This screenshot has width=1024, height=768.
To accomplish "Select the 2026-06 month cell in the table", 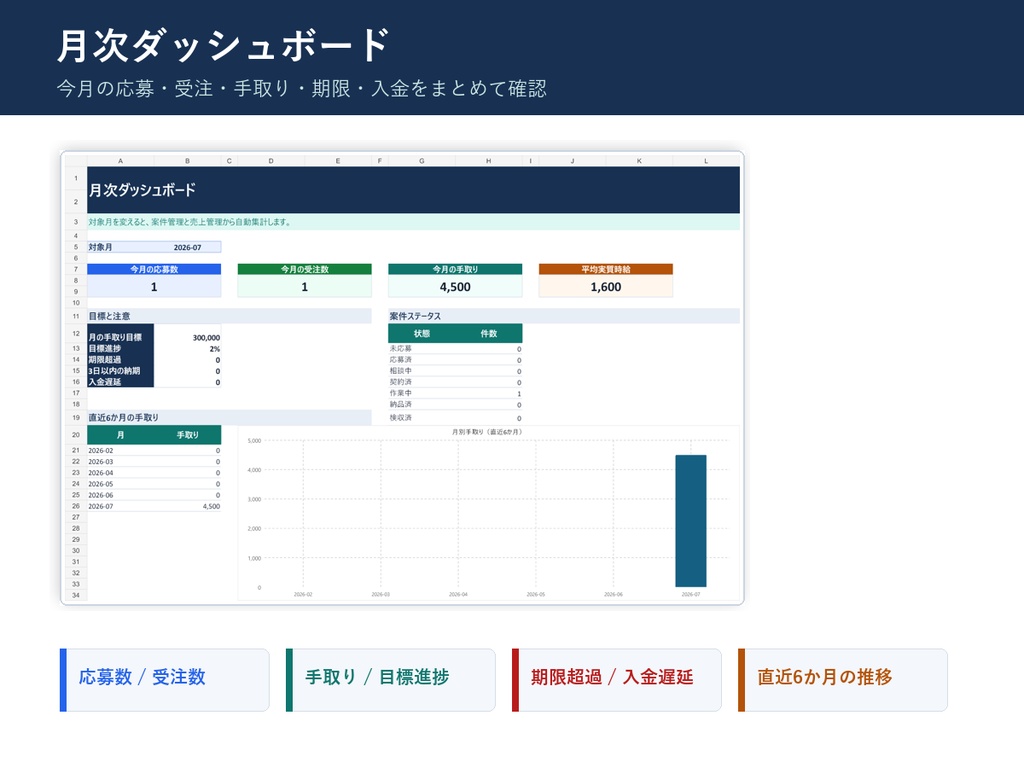I will coord(120,495).
